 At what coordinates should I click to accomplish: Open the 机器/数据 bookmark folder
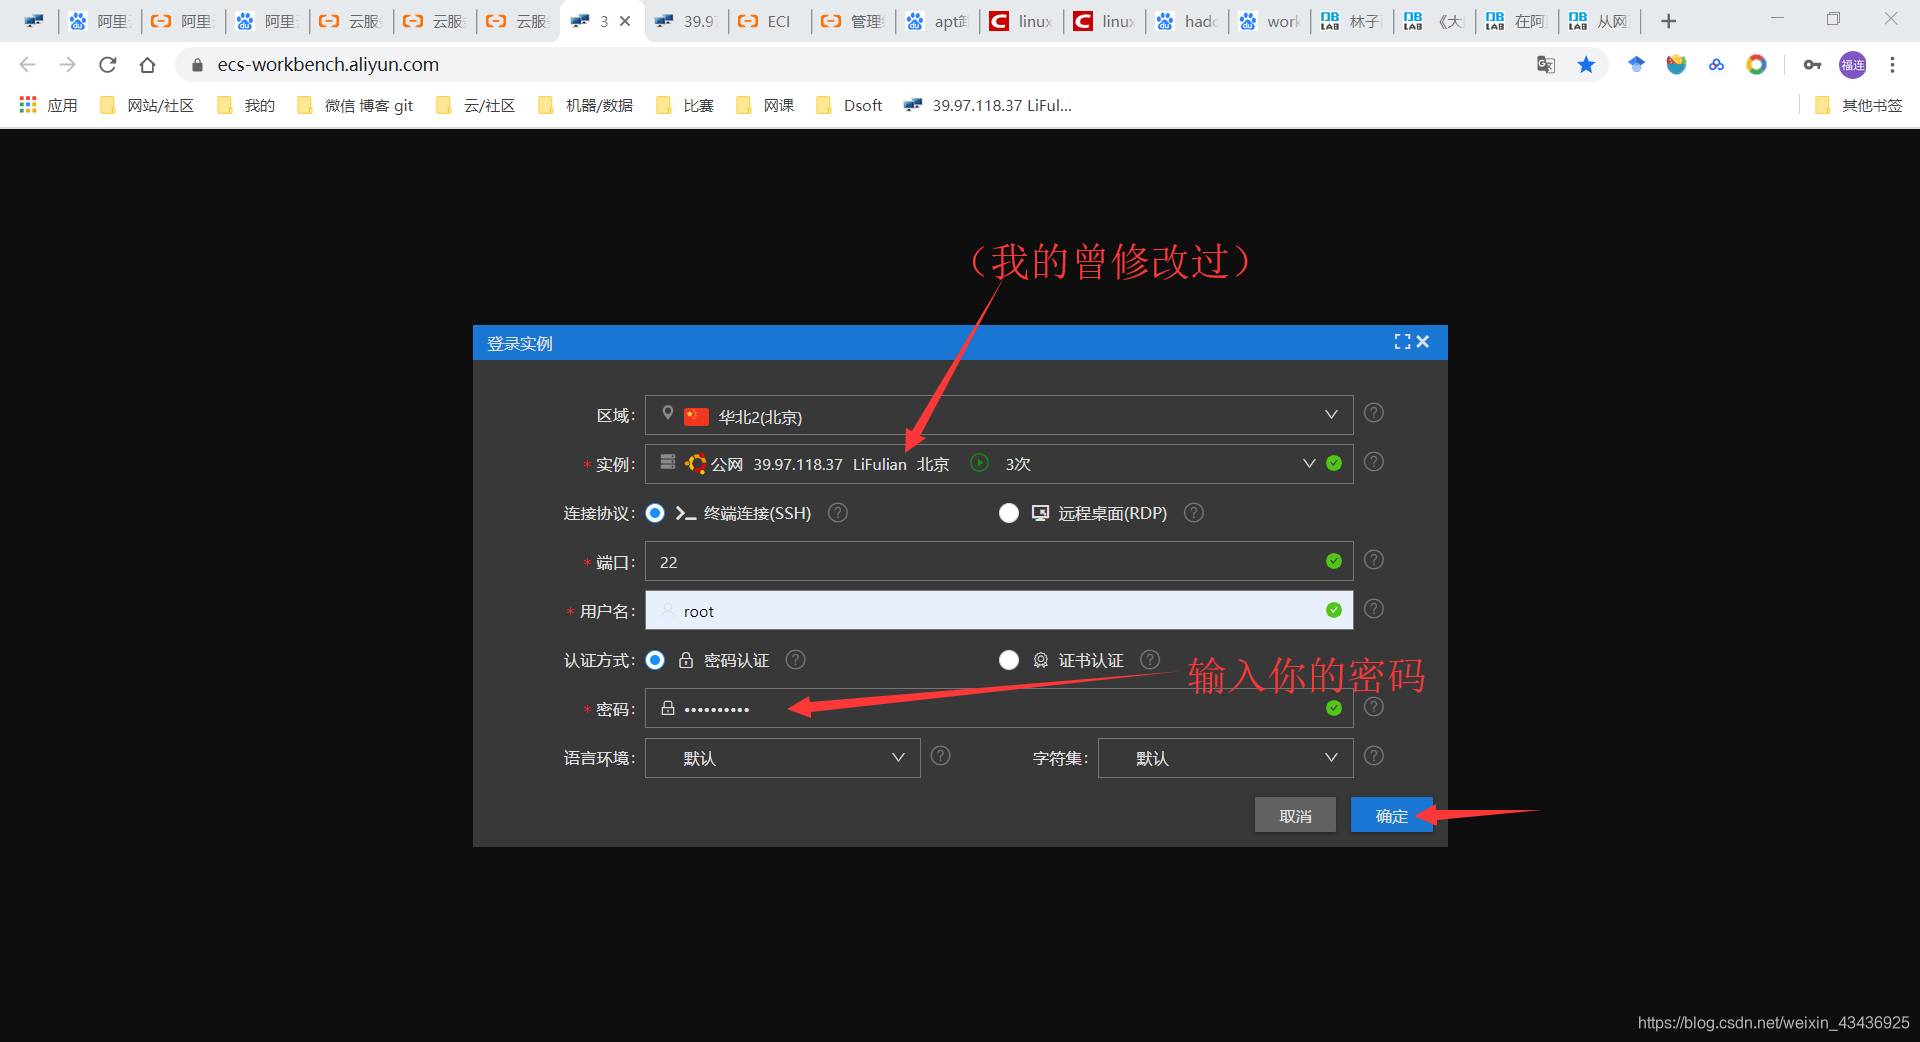(585, 105)
